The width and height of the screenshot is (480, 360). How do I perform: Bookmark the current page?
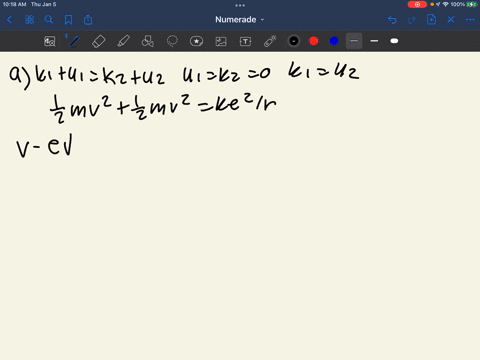(68, 20)
